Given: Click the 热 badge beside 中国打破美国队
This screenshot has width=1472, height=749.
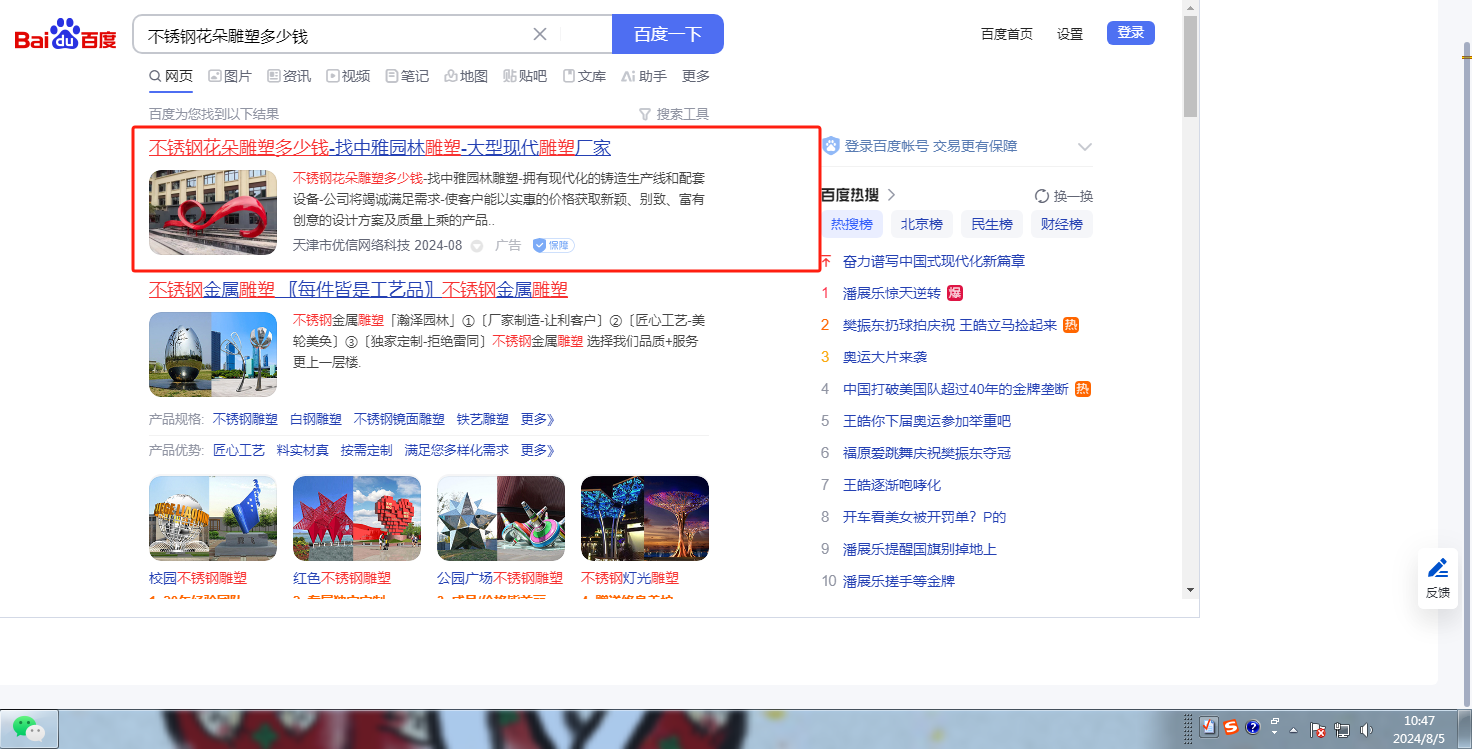Looking at the screenshot, I should click(1083, 389).
